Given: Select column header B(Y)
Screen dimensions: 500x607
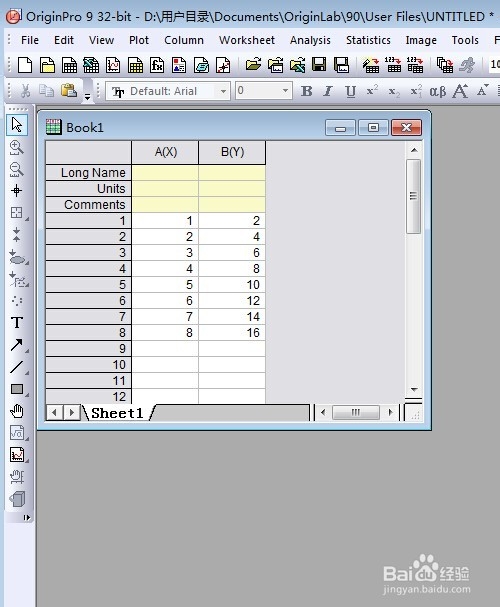Looking at the screenshot, I should point(232,152).
